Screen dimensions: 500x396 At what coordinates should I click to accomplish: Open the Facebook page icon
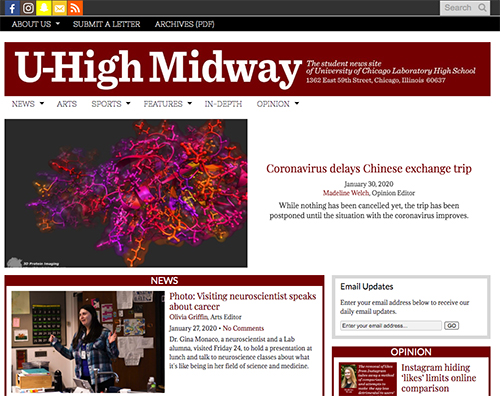12,8
